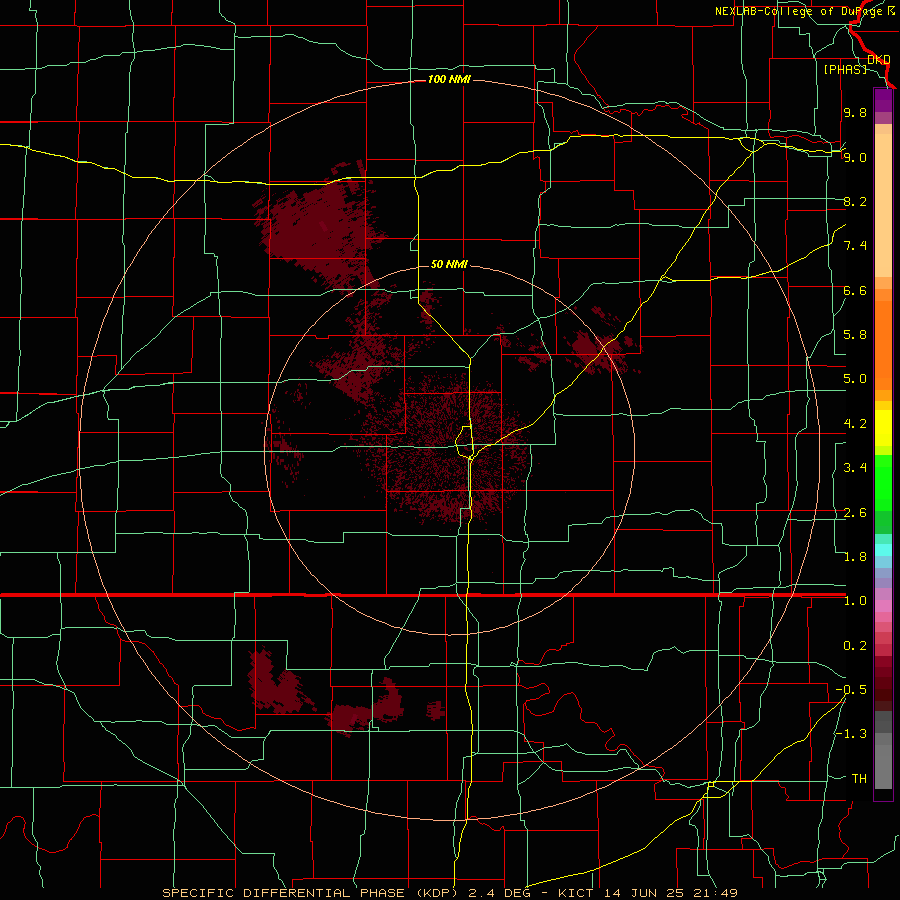Viewport: 900px width, 900px height.
Task: Click the 100 NMI range ring label
Action: 449,79
